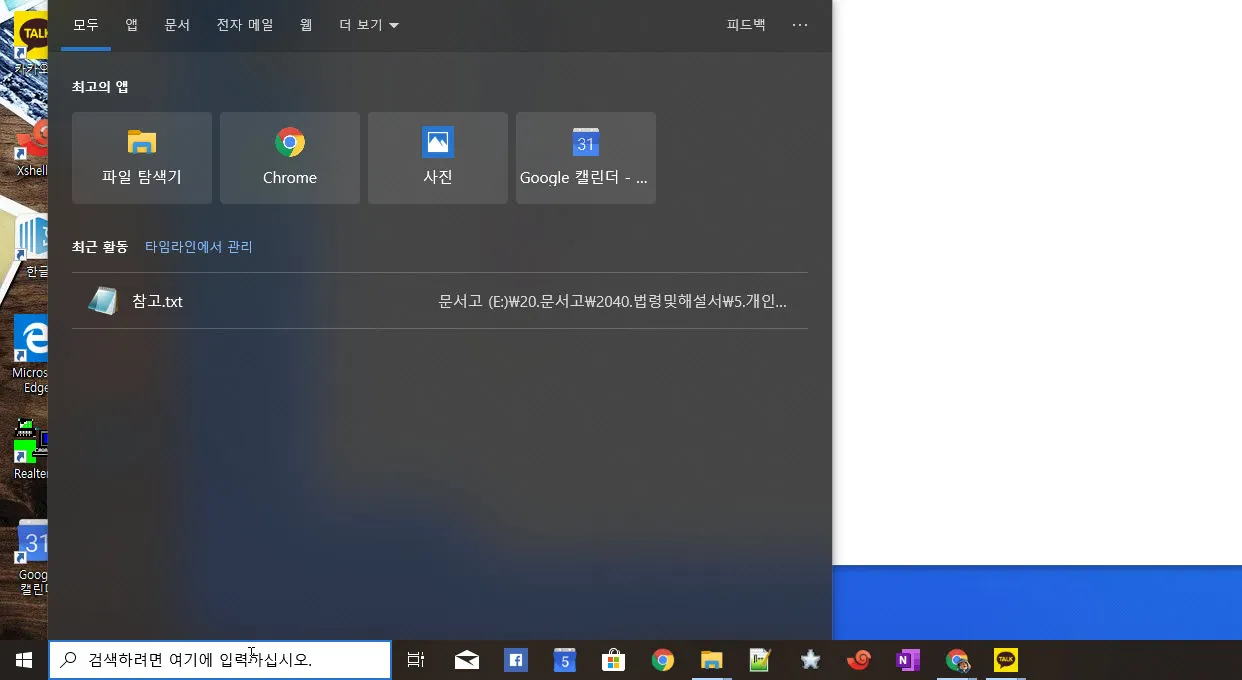1242x680 pixels.
Task: Switch to the 웹 search tab
Action: pyautogui.click(x=306, y=25)
